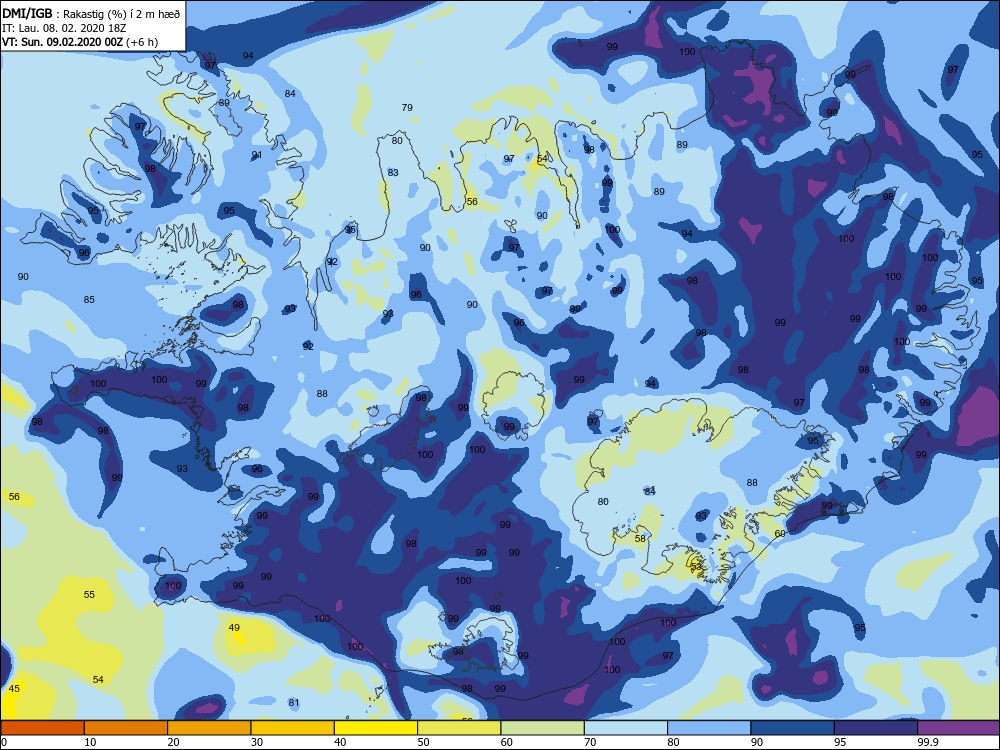Click the 'DMI/IGB : Rakastig (%)' title line
1000x750 pixels.
91,14
